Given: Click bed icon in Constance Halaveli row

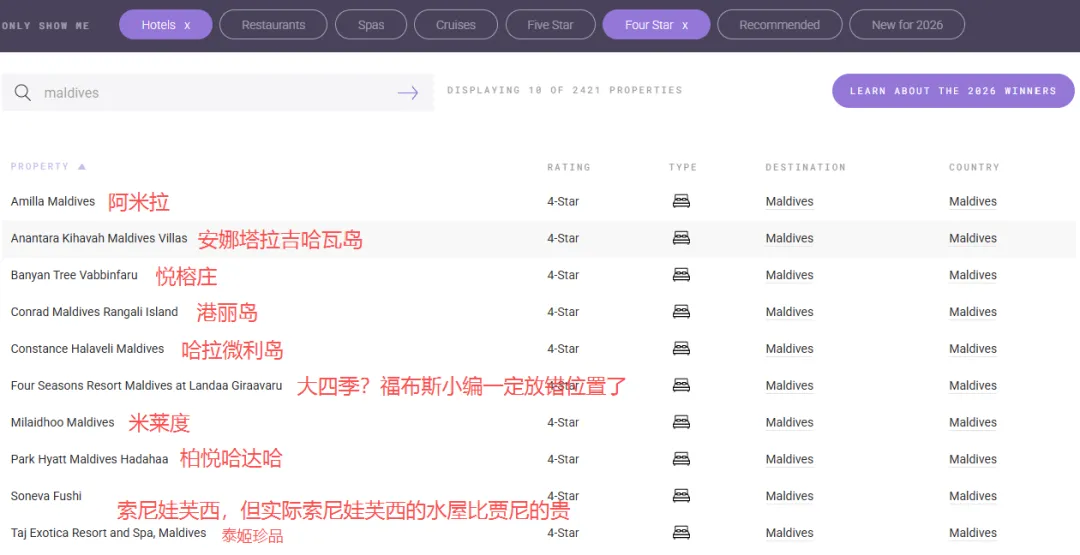Looking at the screenshot, I should 681,348.
